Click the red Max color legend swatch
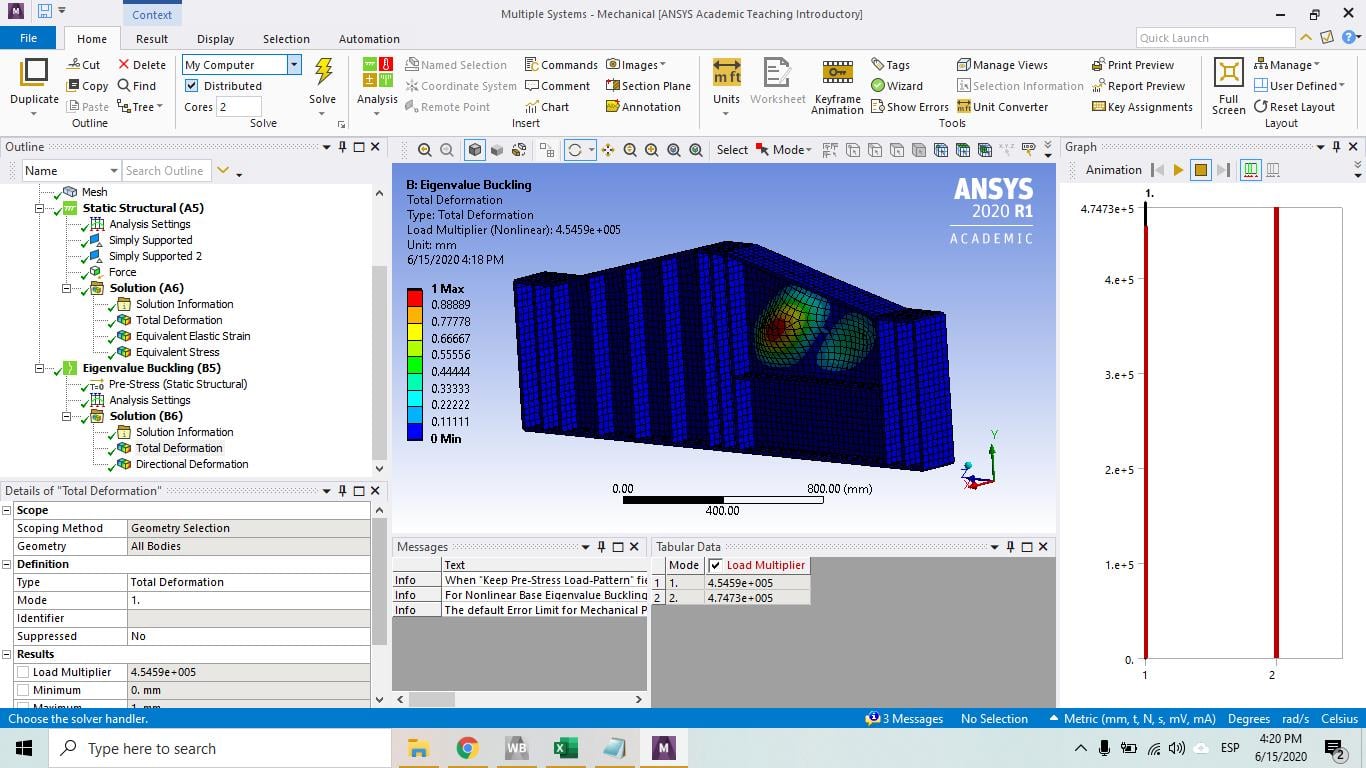1366x768 pixels. (x=415, y=294)
